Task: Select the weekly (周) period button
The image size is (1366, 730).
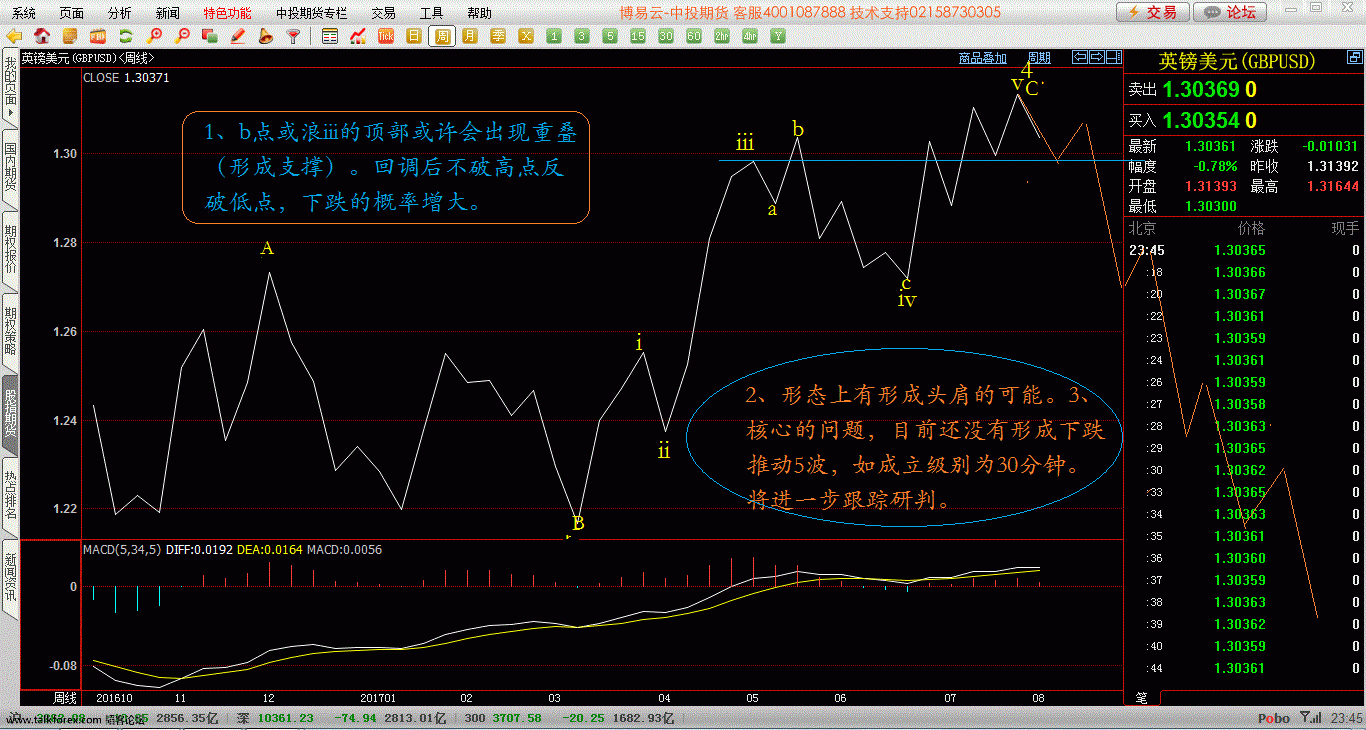Action: coord(442,36)
